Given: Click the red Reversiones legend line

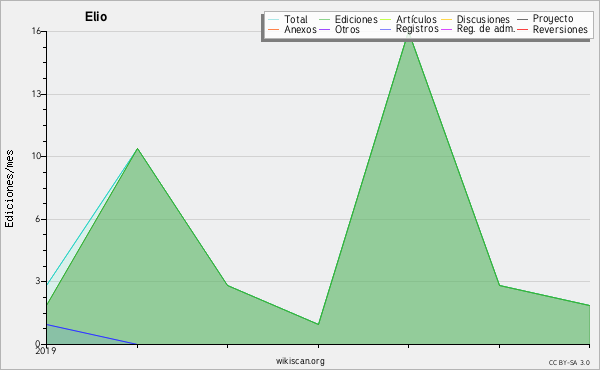Looking at the screenshot, I should (523, 29).
